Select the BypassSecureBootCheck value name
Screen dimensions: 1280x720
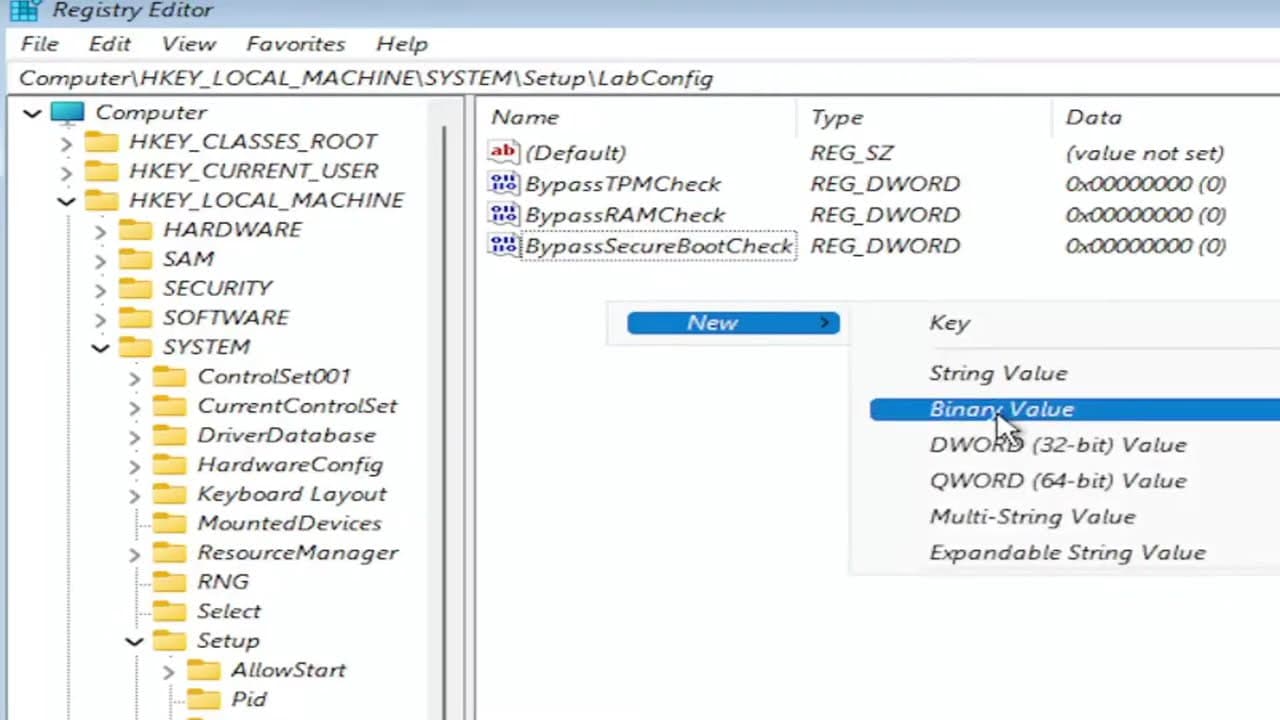point(659,246)
